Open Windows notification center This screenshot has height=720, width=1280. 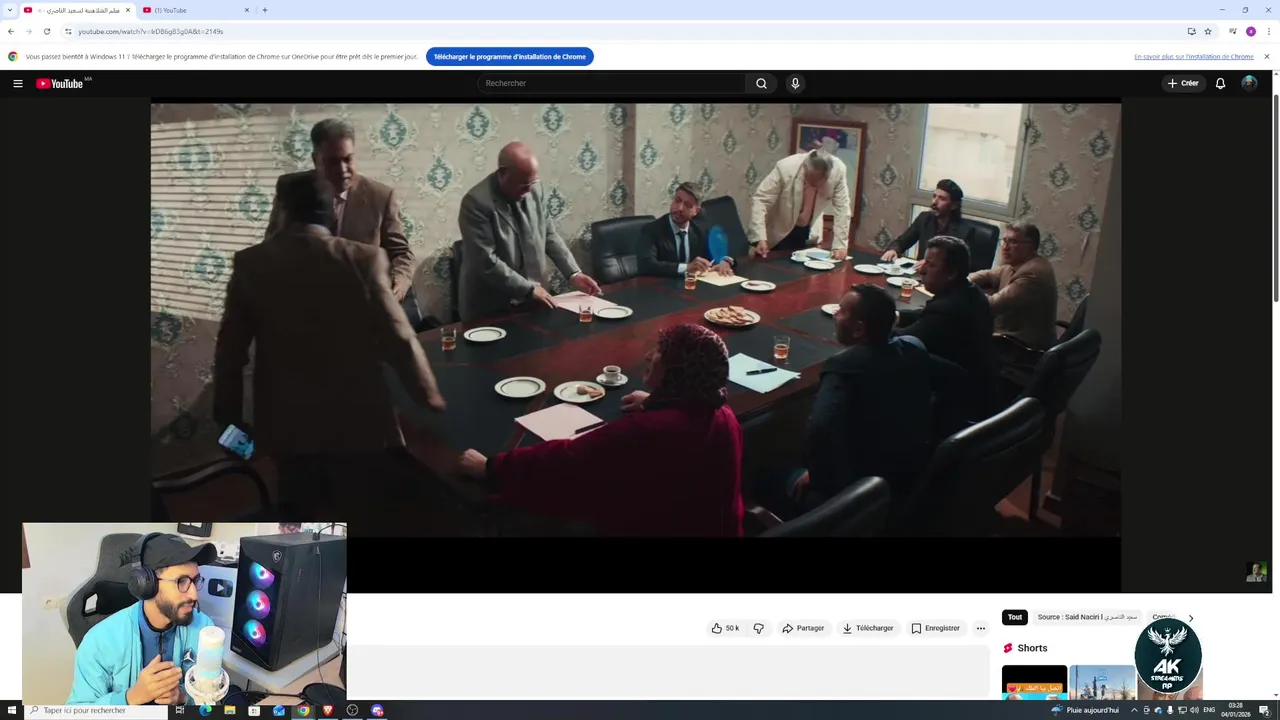pos(1265,710)
